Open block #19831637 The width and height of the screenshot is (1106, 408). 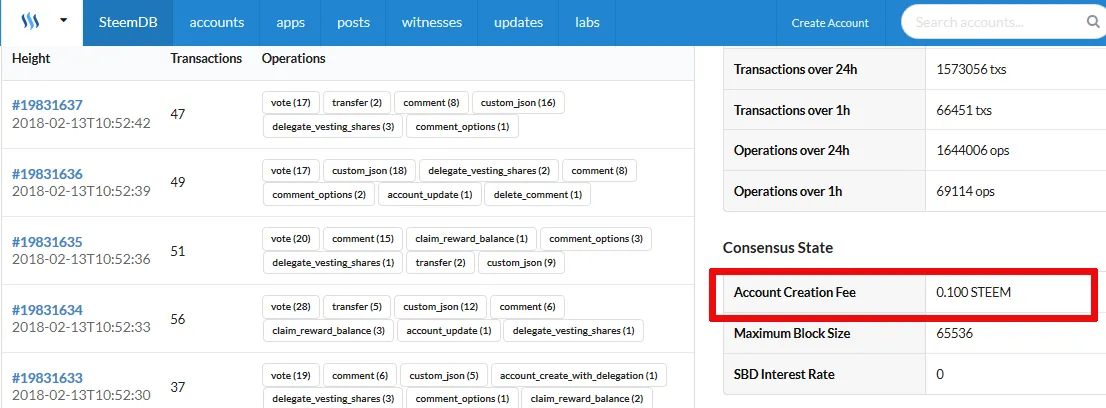click(47, 105)
